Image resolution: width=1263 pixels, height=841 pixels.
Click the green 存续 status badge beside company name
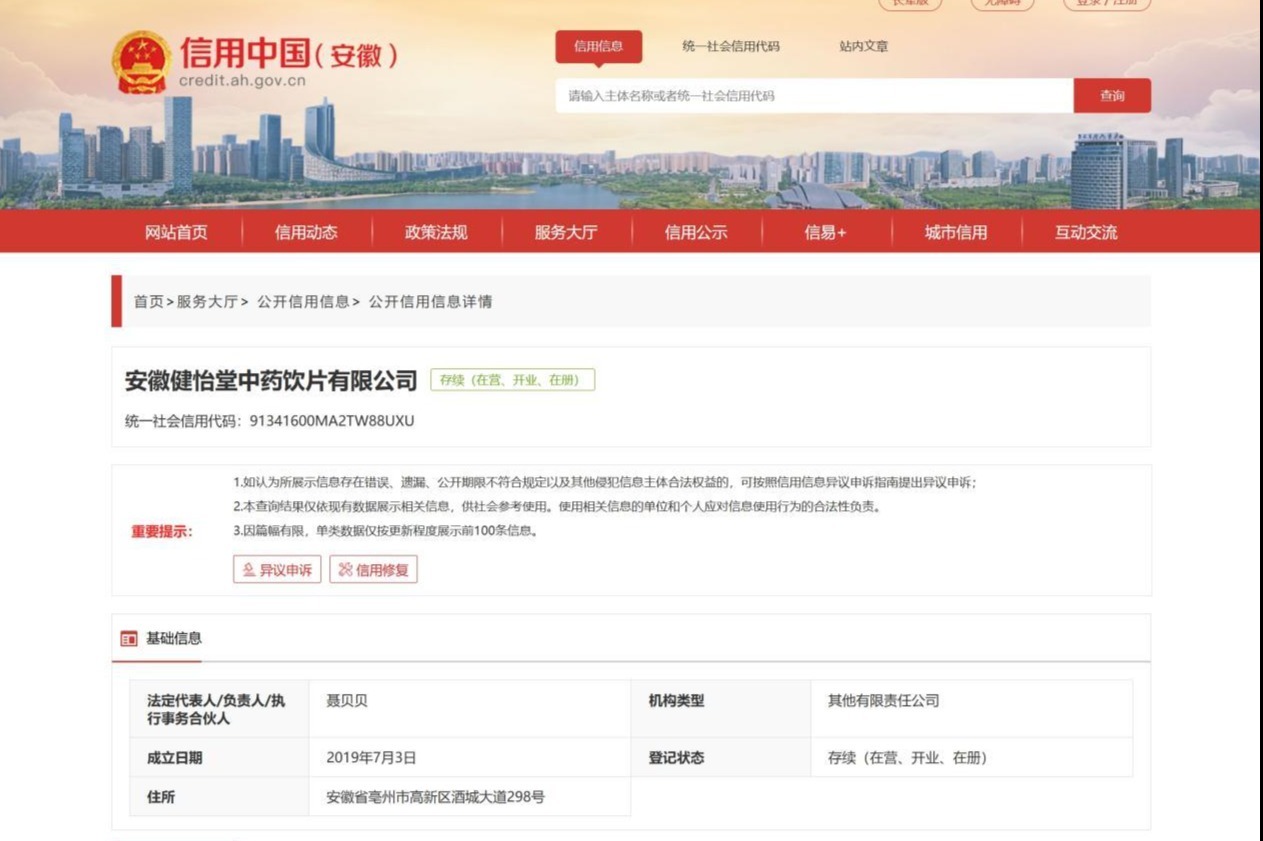[x=512, y=380]
